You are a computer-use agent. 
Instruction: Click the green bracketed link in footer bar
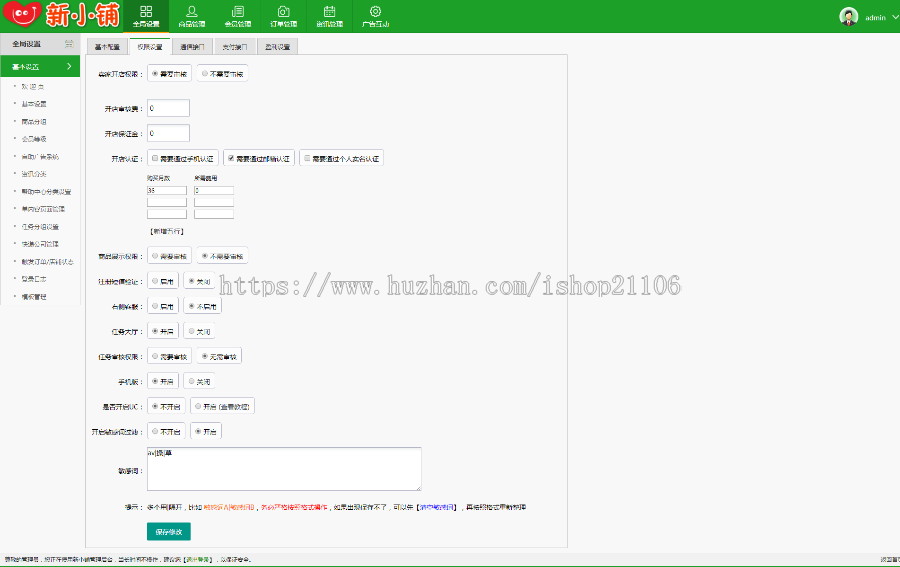coord(199,560)
